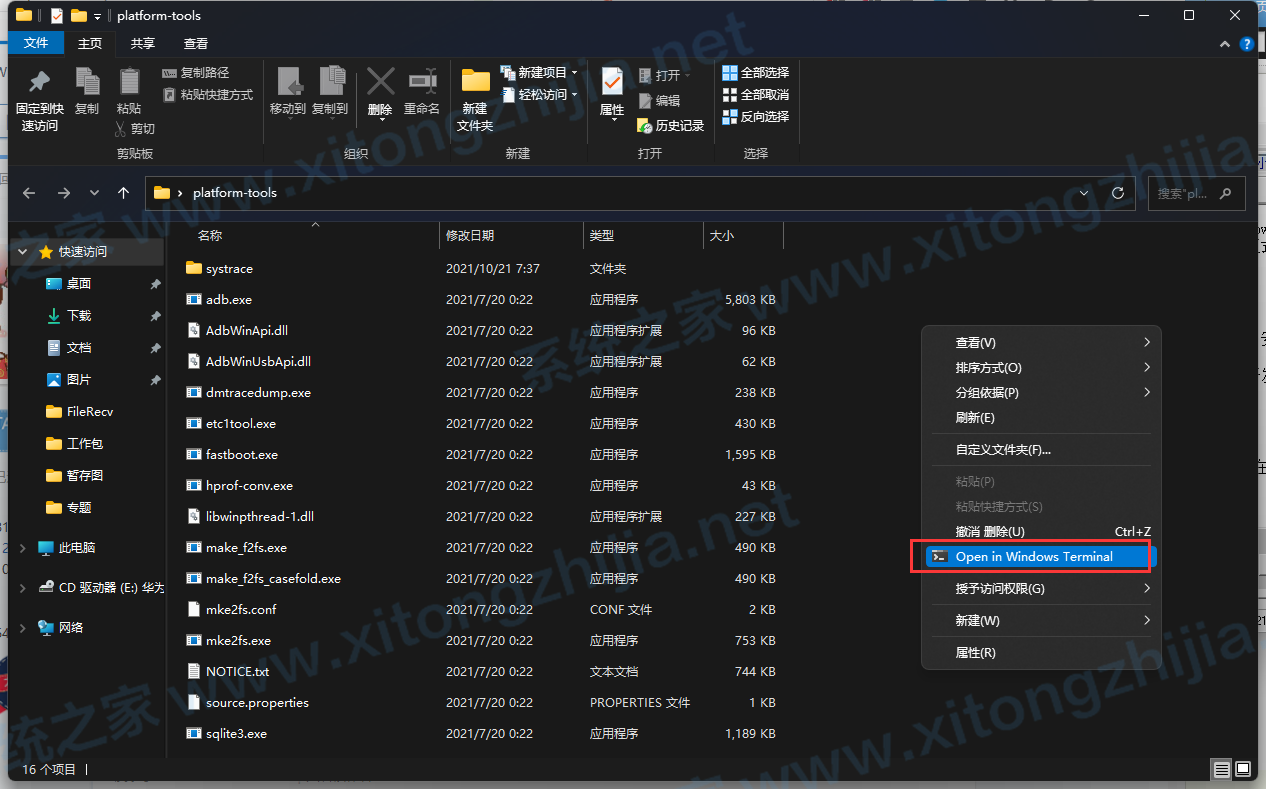
Task: Open the 新建项目 dropdown arrow
Action: 573,73
